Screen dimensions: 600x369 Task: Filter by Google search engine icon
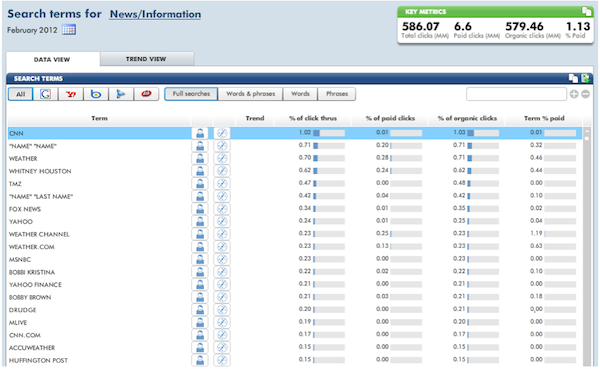pos(45,94)
